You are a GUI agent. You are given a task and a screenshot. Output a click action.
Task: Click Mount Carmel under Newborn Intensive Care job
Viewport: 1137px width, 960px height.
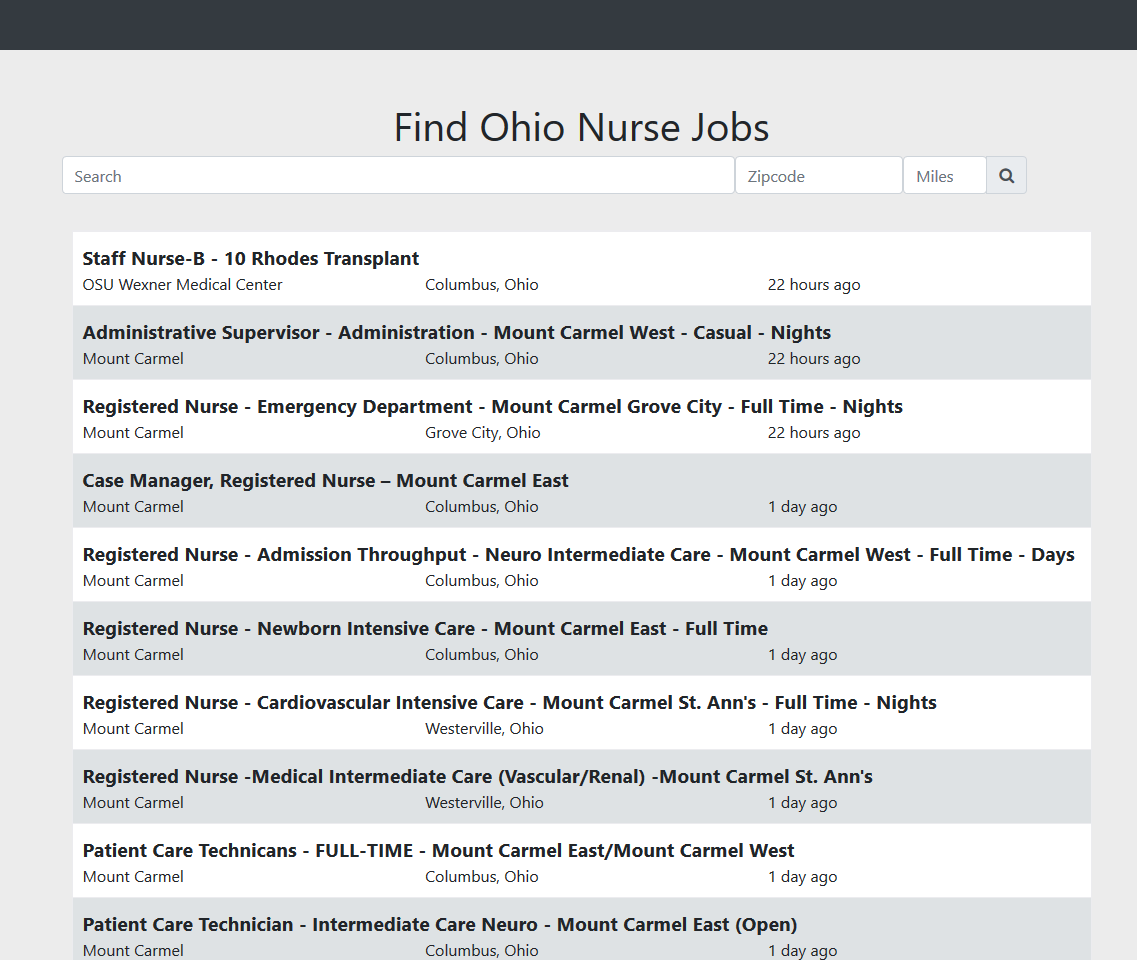pos(133,655)
